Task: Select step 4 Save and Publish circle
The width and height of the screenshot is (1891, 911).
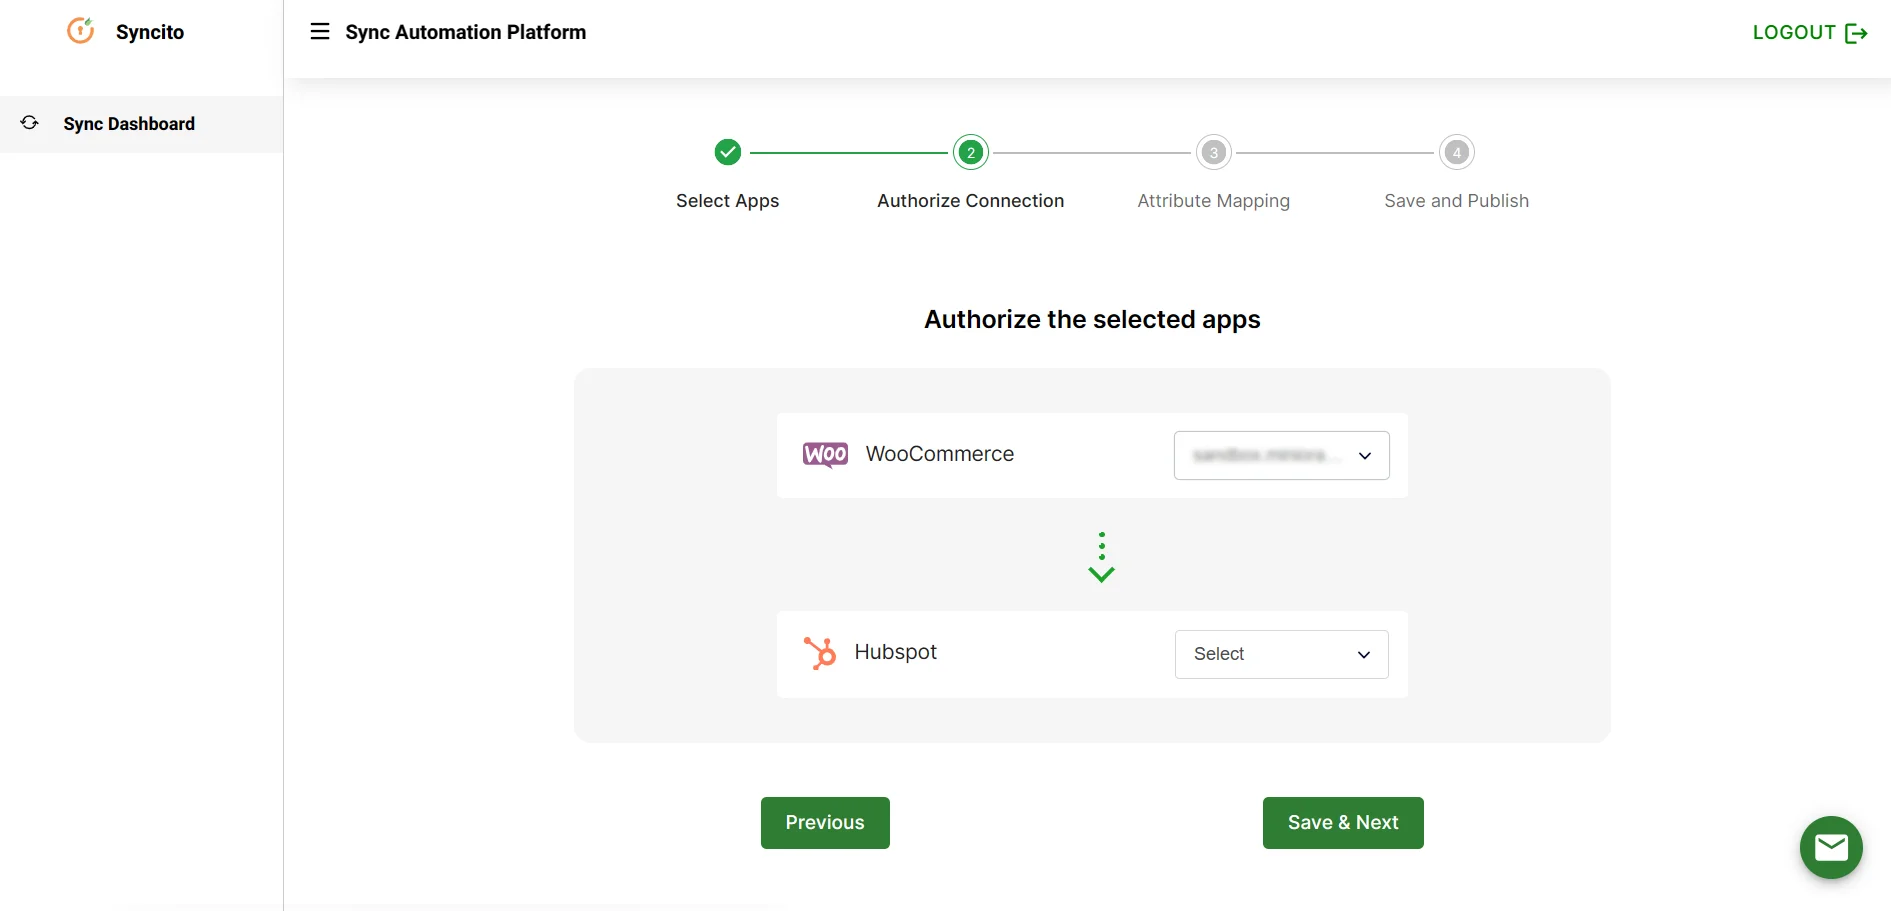Action: [x=1456, y=152]
